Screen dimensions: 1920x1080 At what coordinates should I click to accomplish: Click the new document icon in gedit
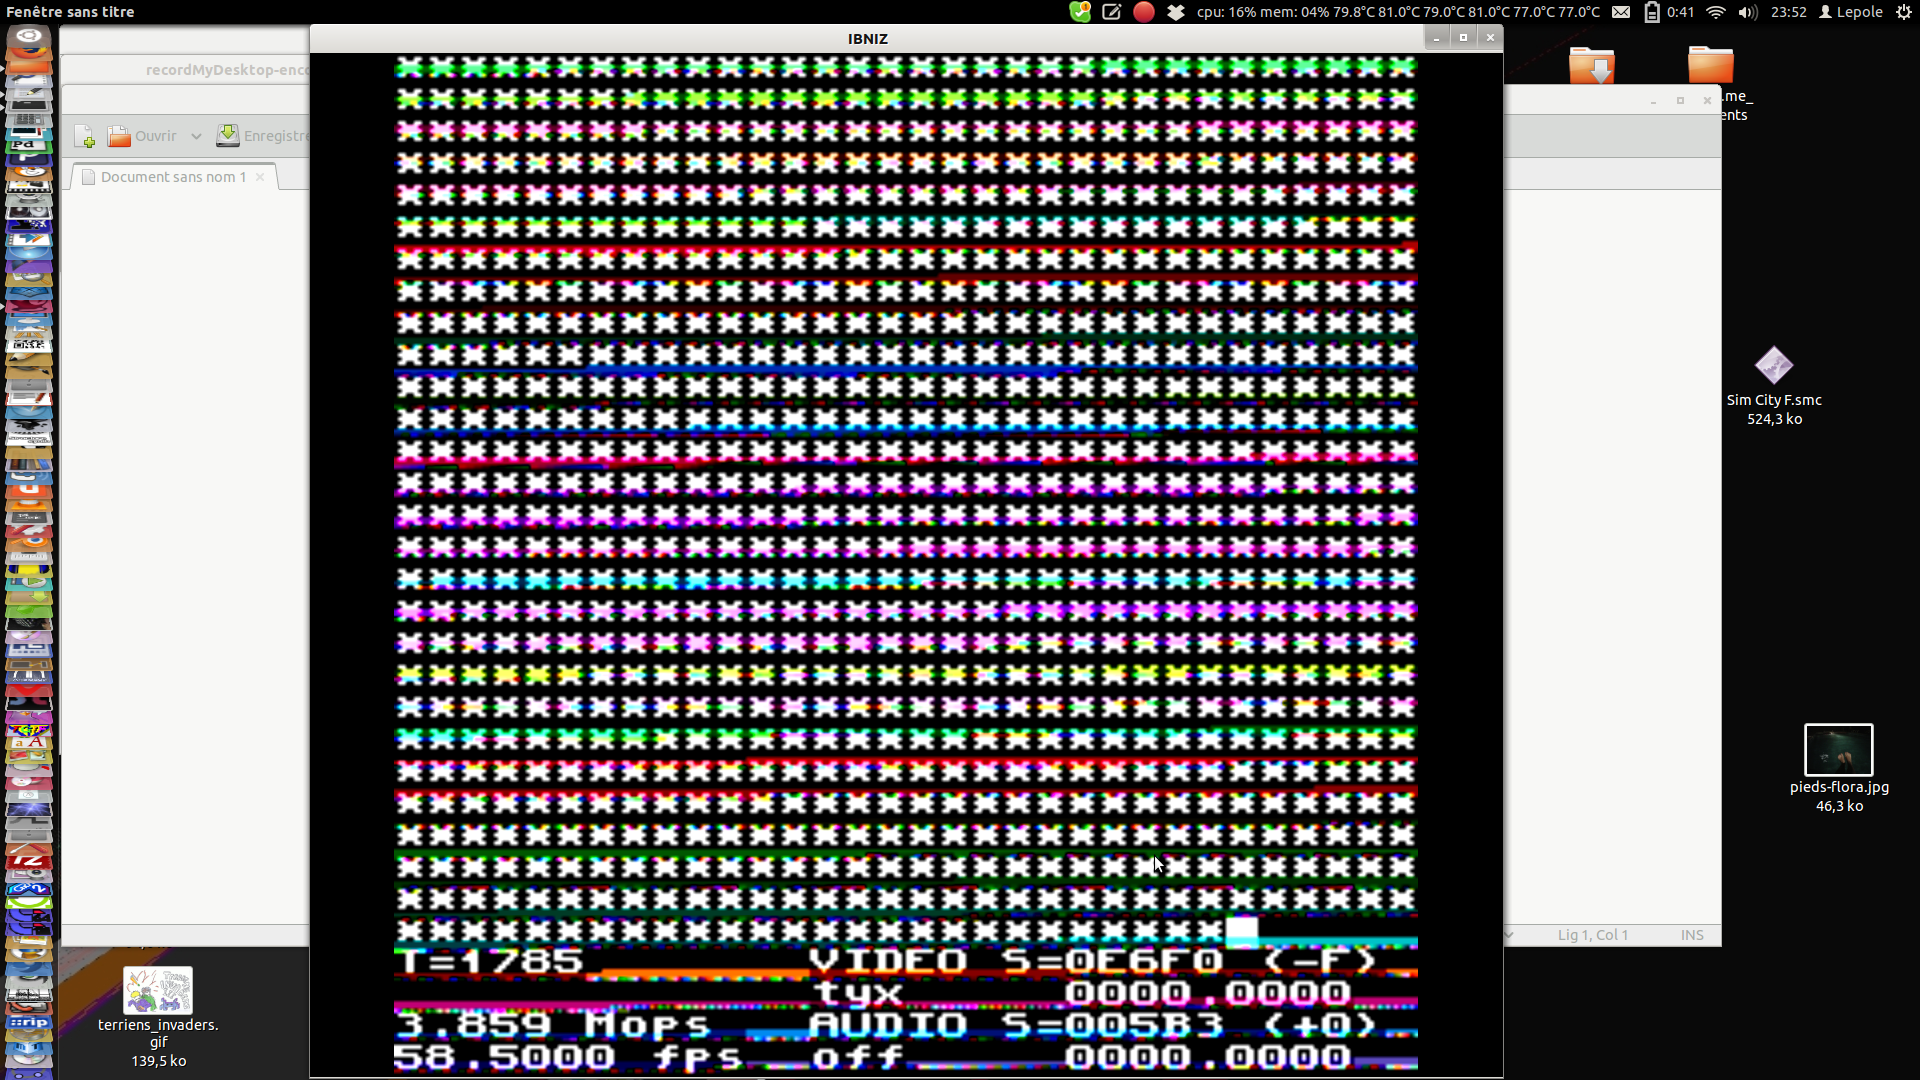pyautogui.click(x=84, y=136)
